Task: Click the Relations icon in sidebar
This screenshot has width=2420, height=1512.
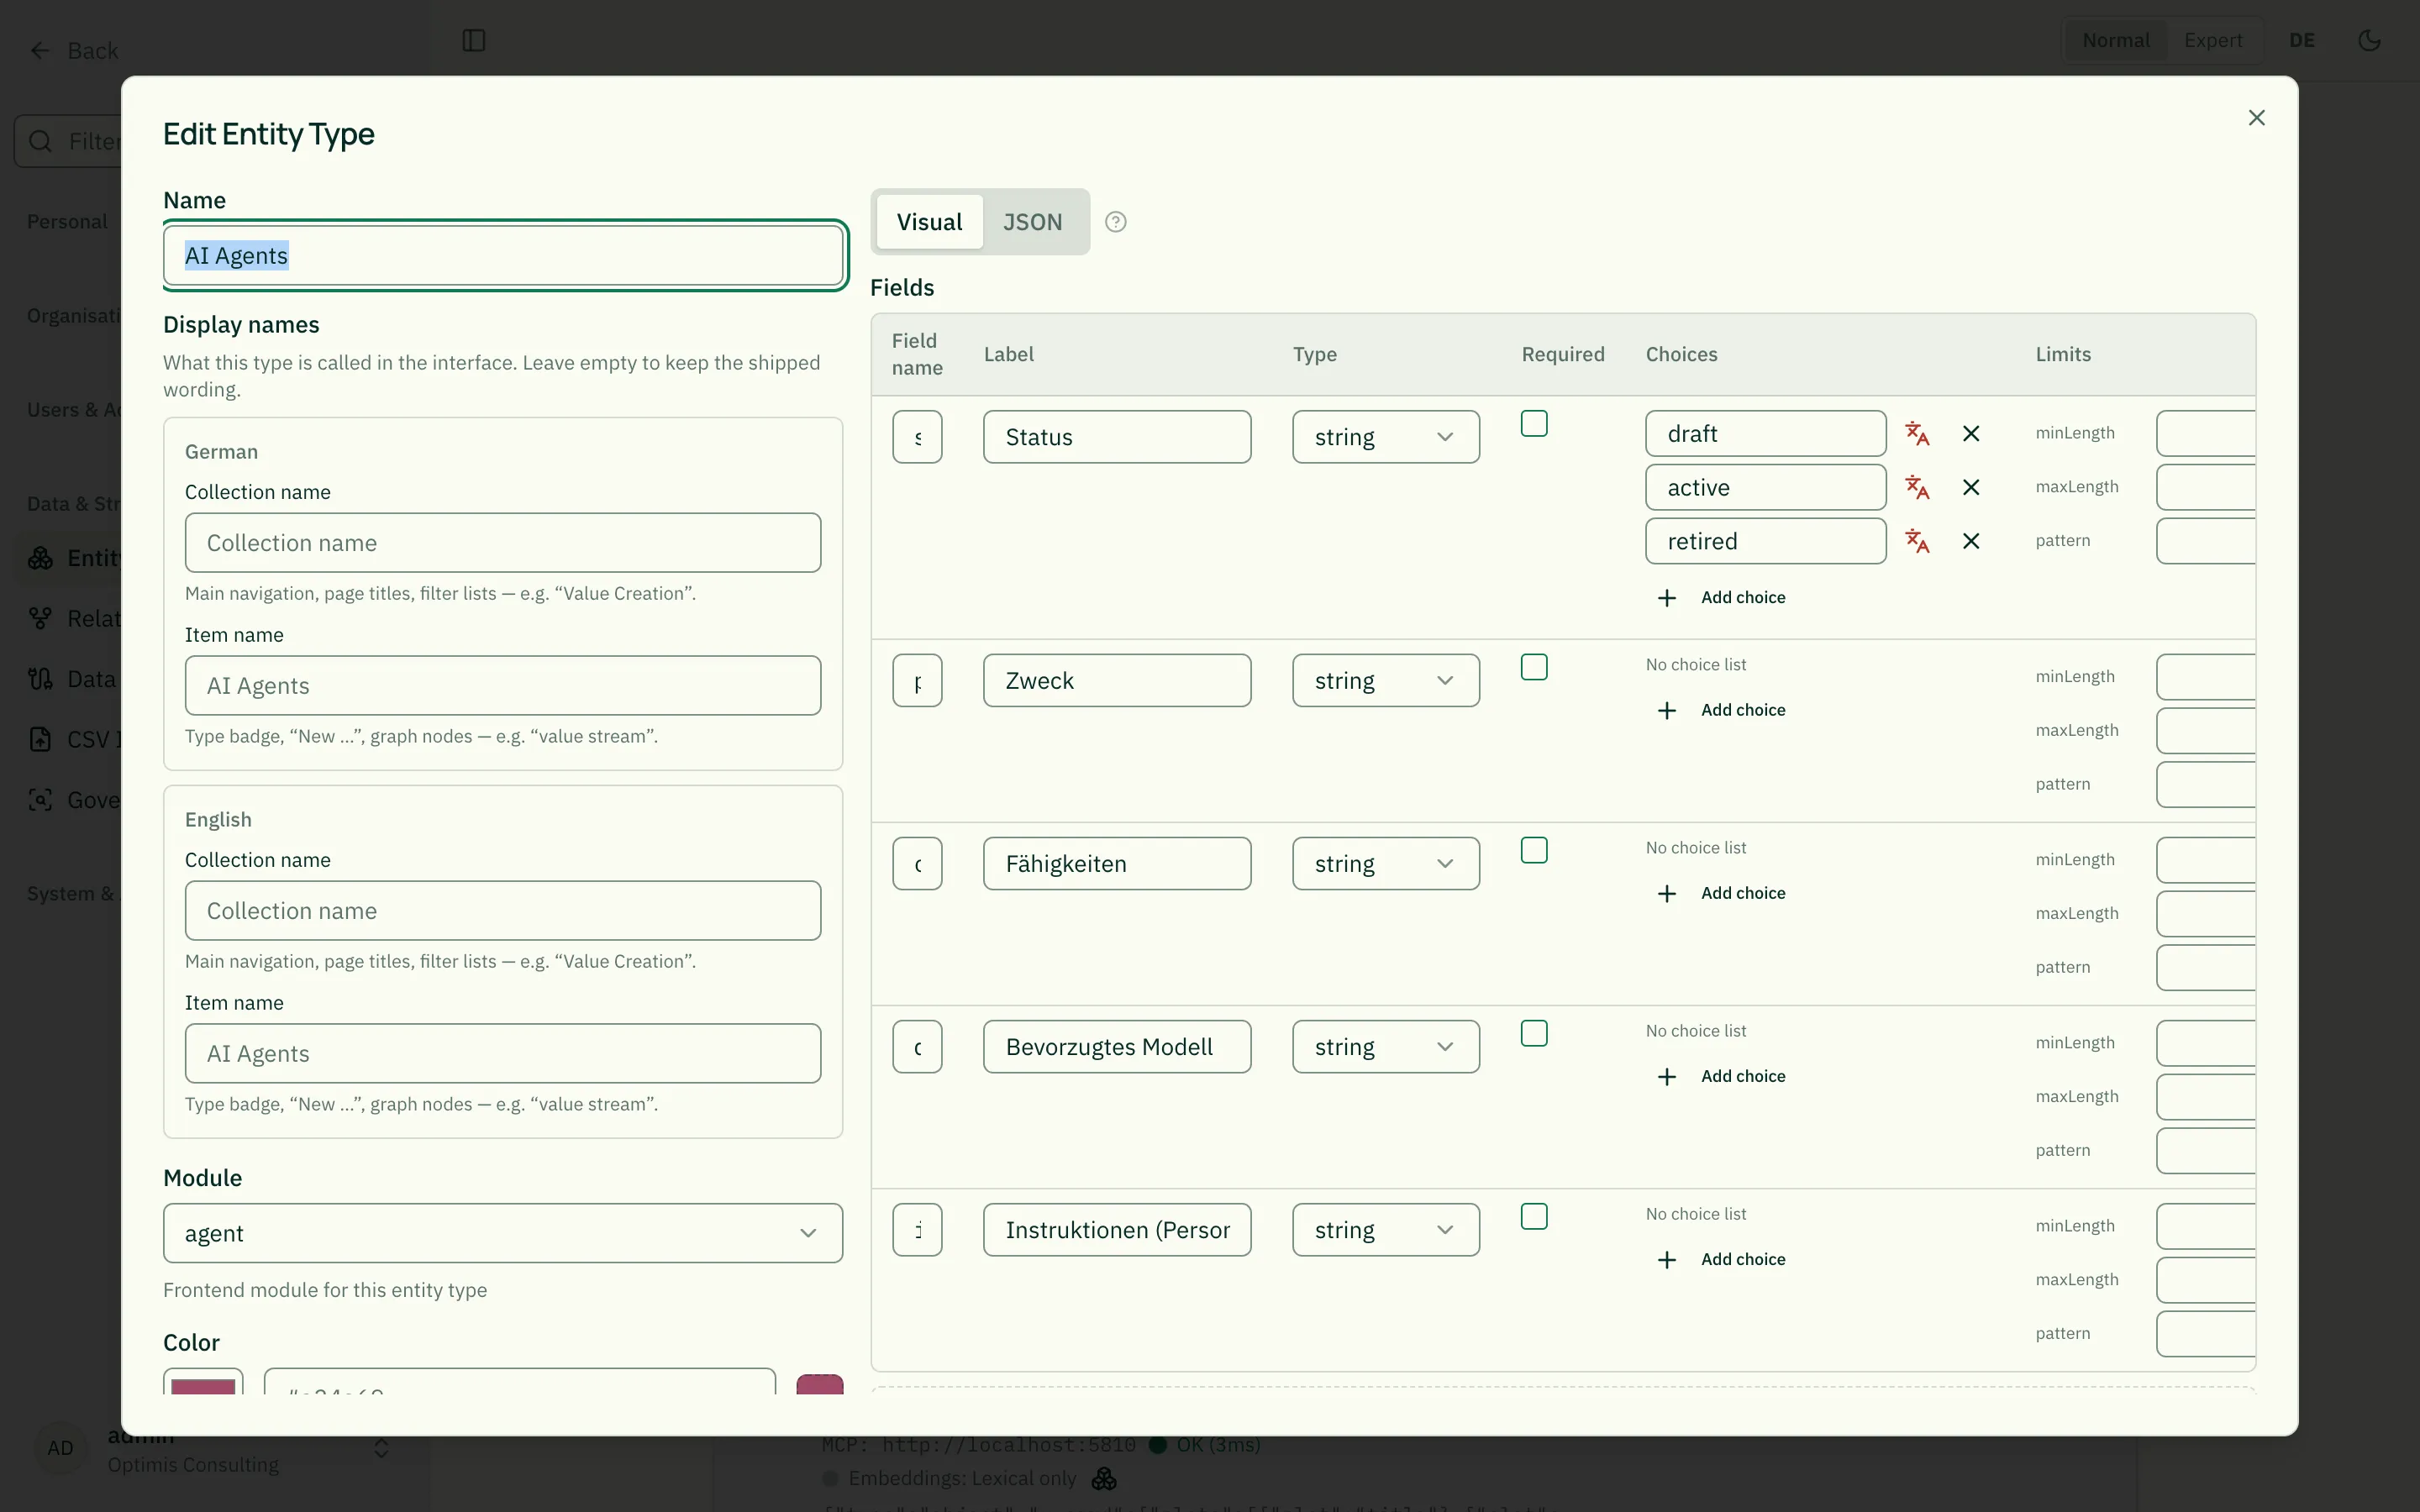Action: click(40, 619)
